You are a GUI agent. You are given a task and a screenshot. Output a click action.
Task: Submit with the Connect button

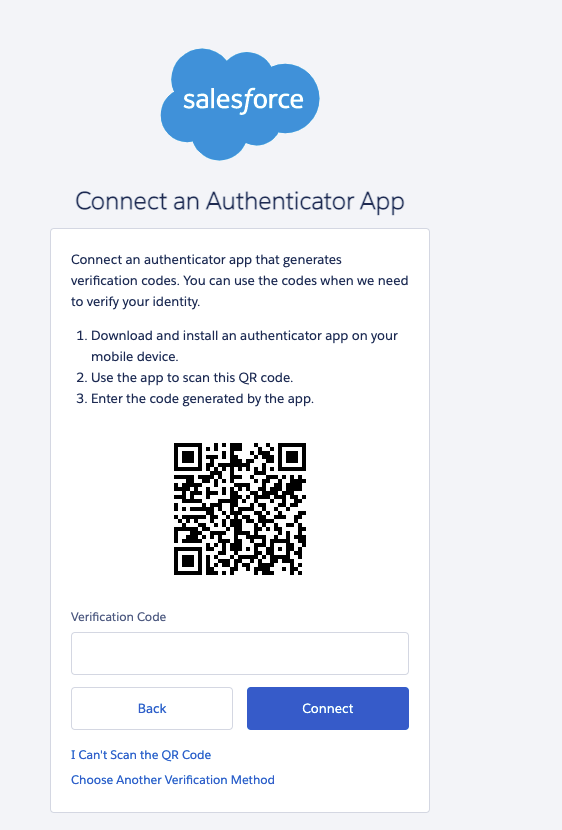pyautogui.click(x=328, y=708)
